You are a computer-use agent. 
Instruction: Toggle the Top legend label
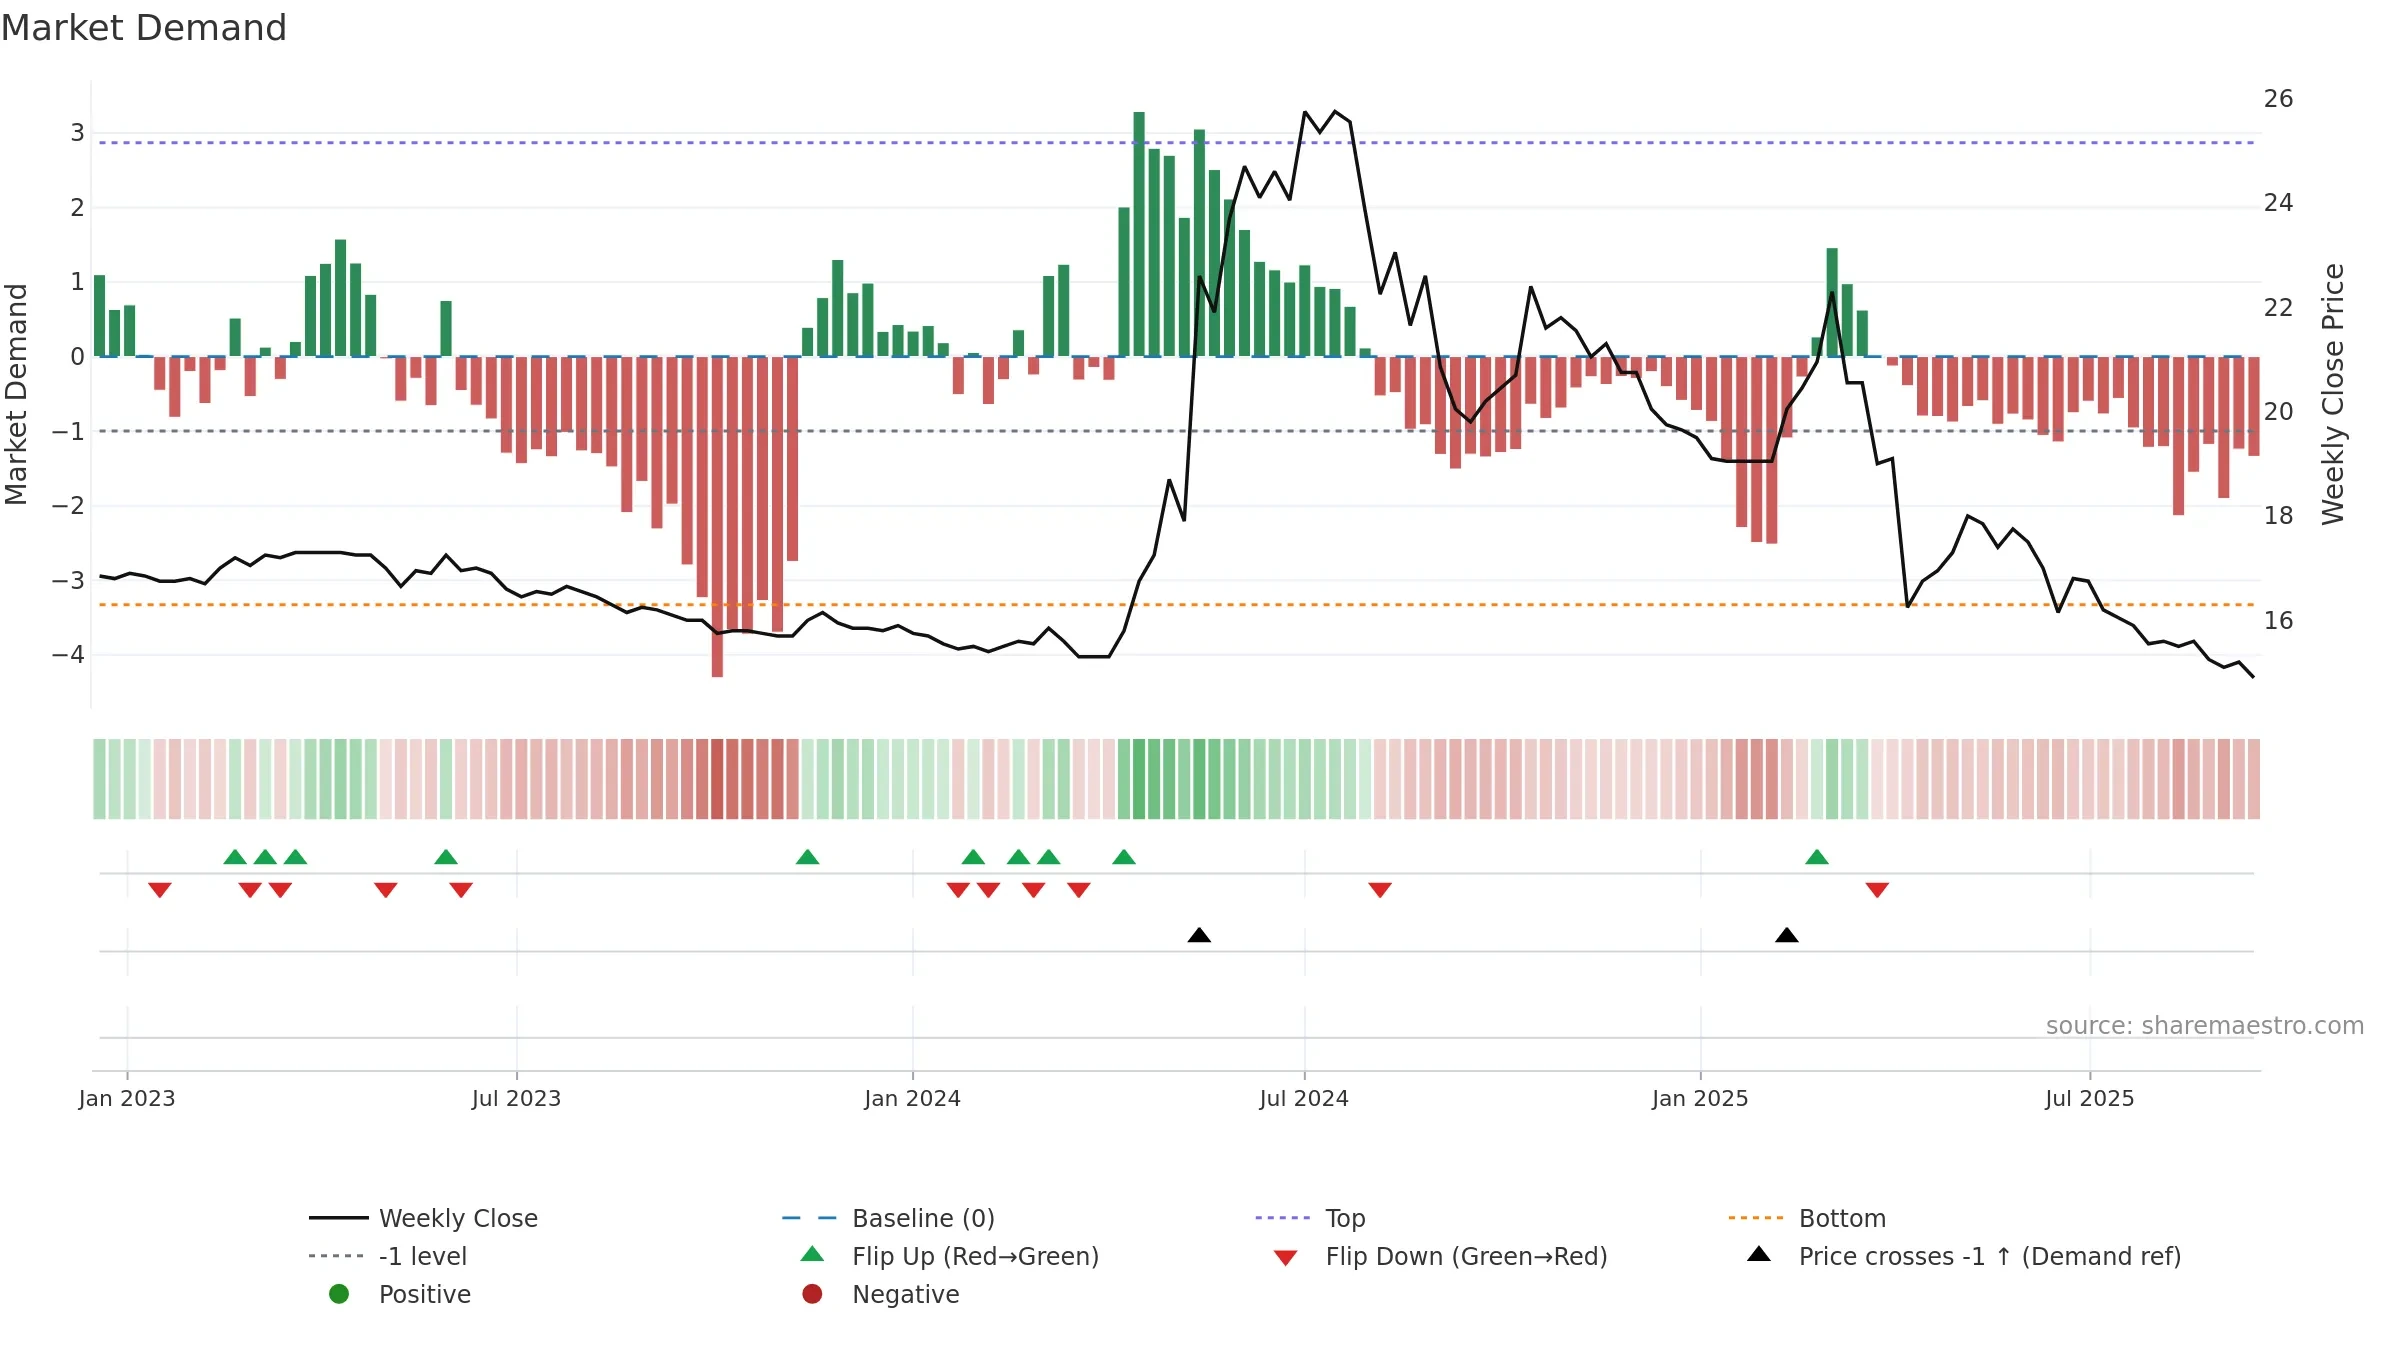(x=1345, y=1218)
